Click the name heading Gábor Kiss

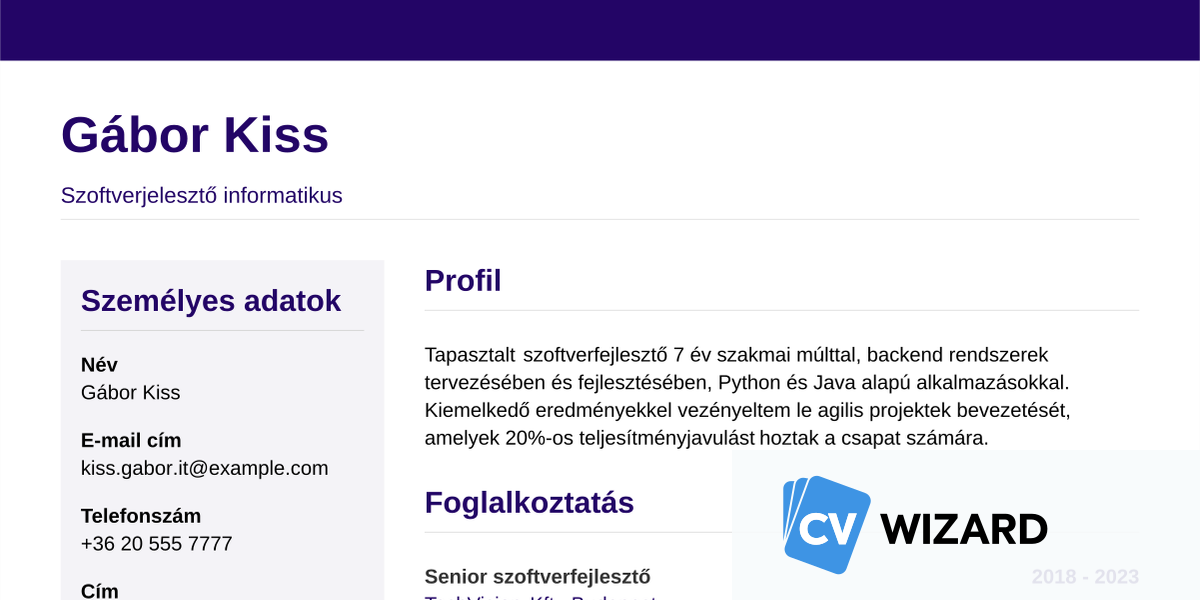195,135
